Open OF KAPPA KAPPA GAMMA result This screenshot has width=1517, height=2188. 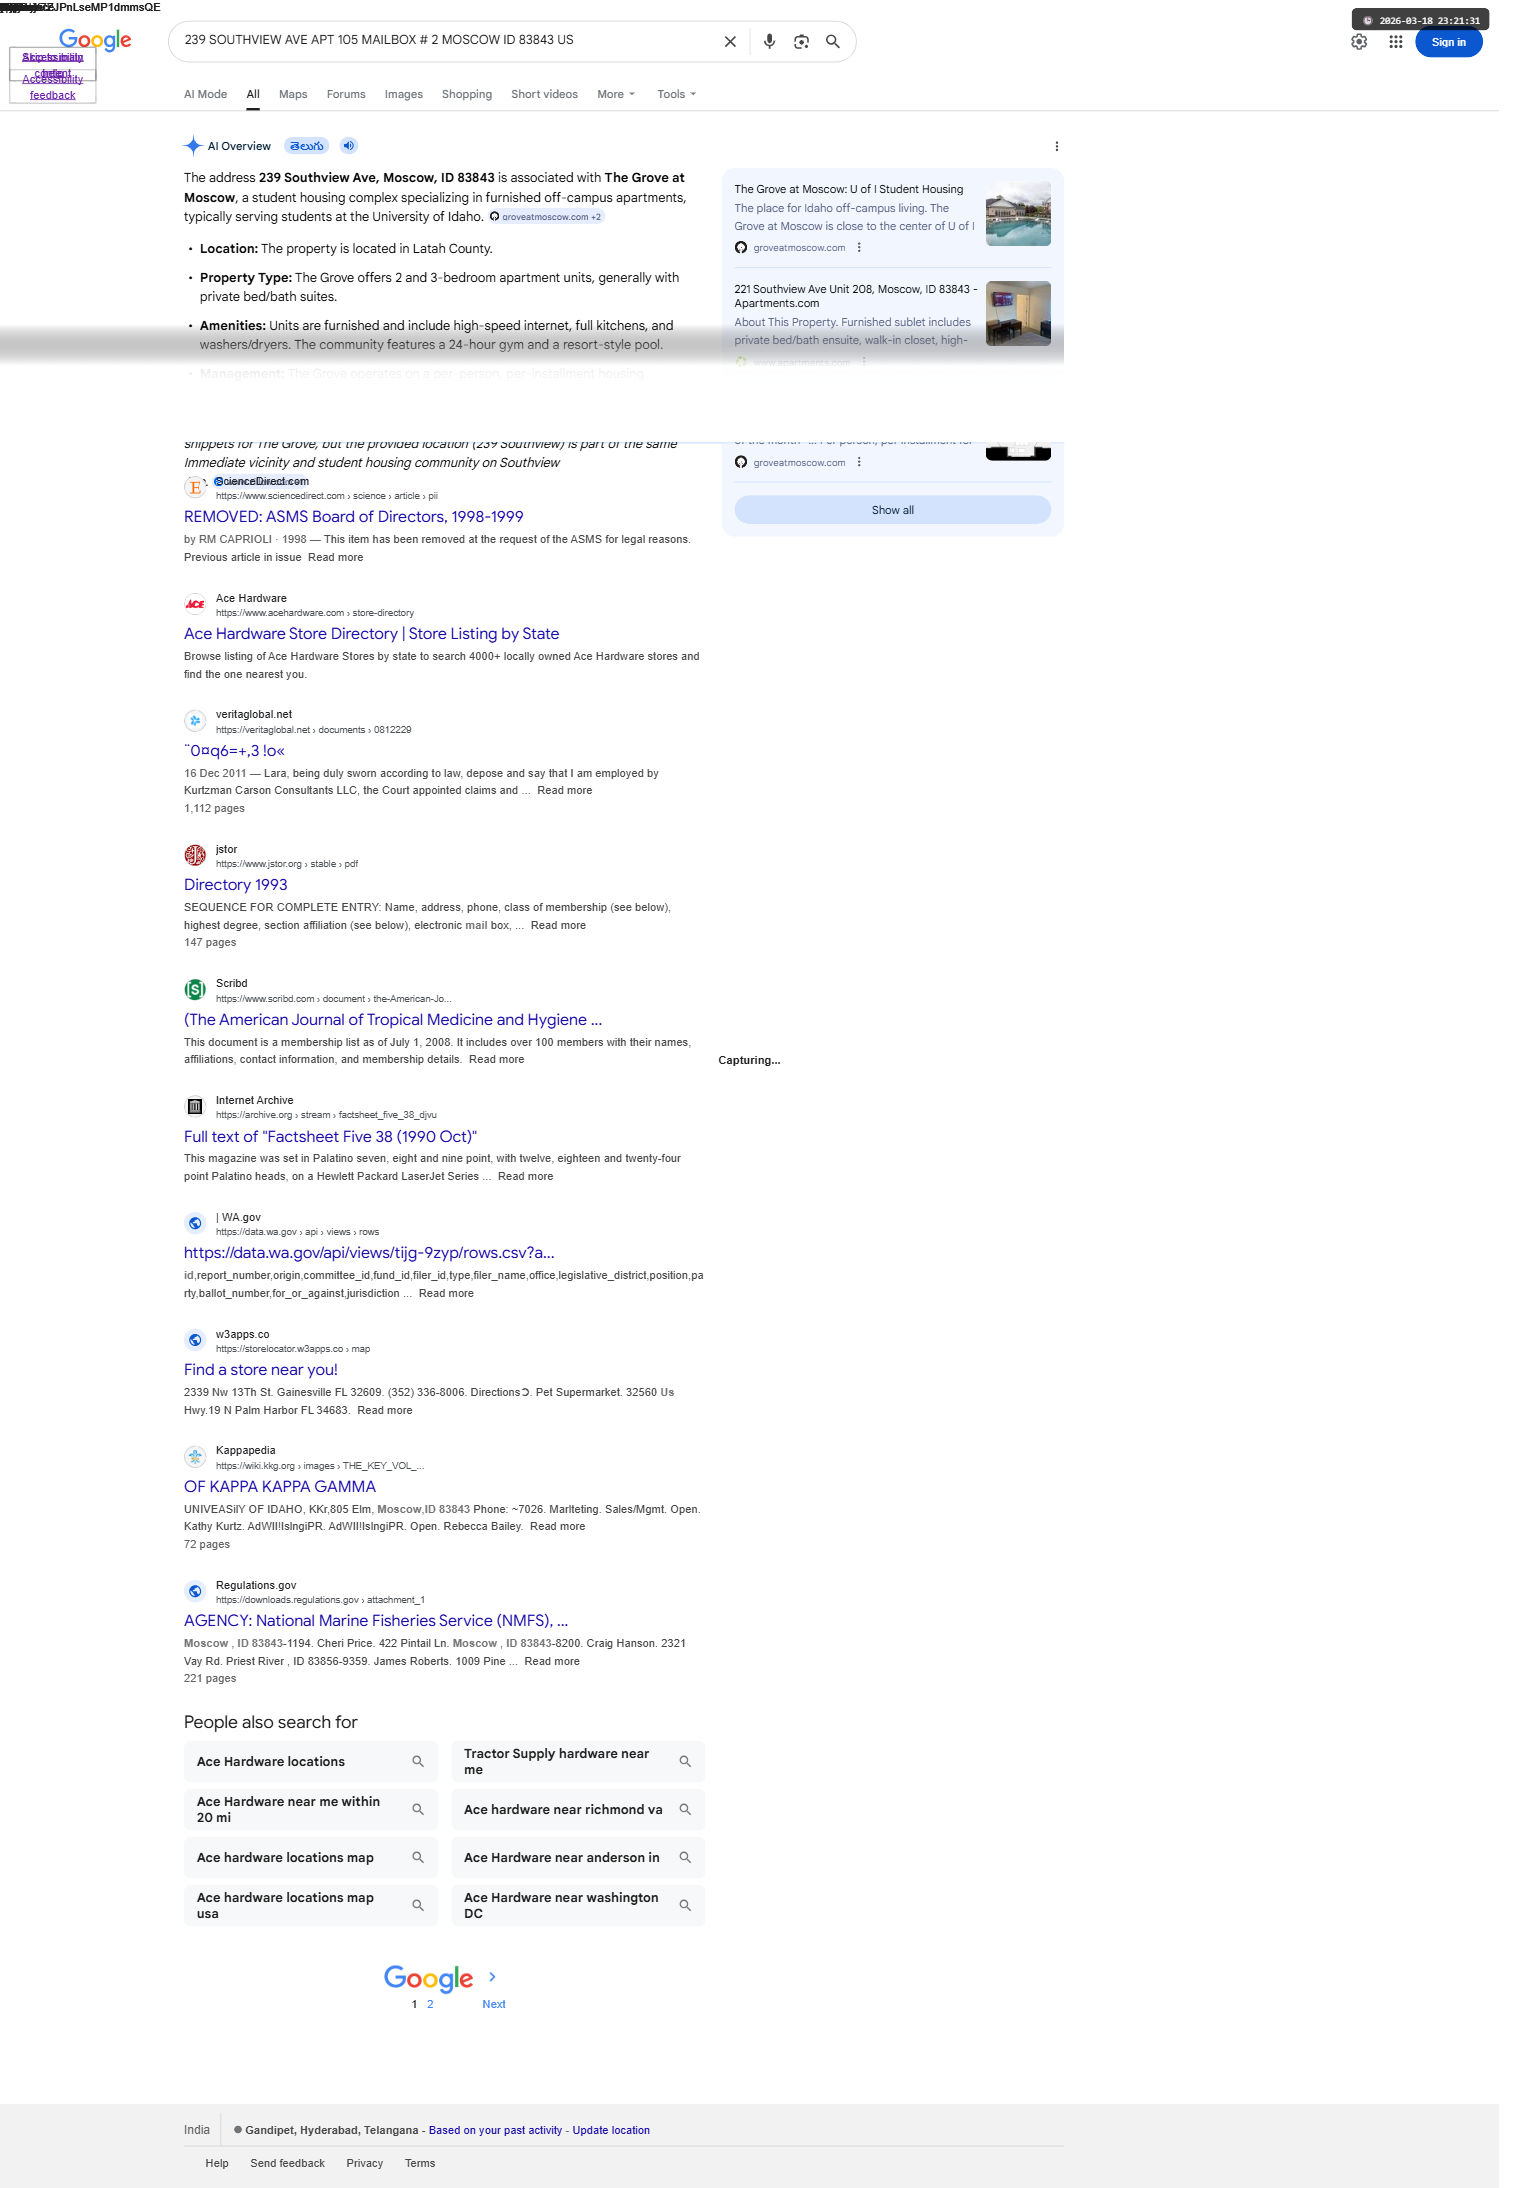pos(280,1487)
